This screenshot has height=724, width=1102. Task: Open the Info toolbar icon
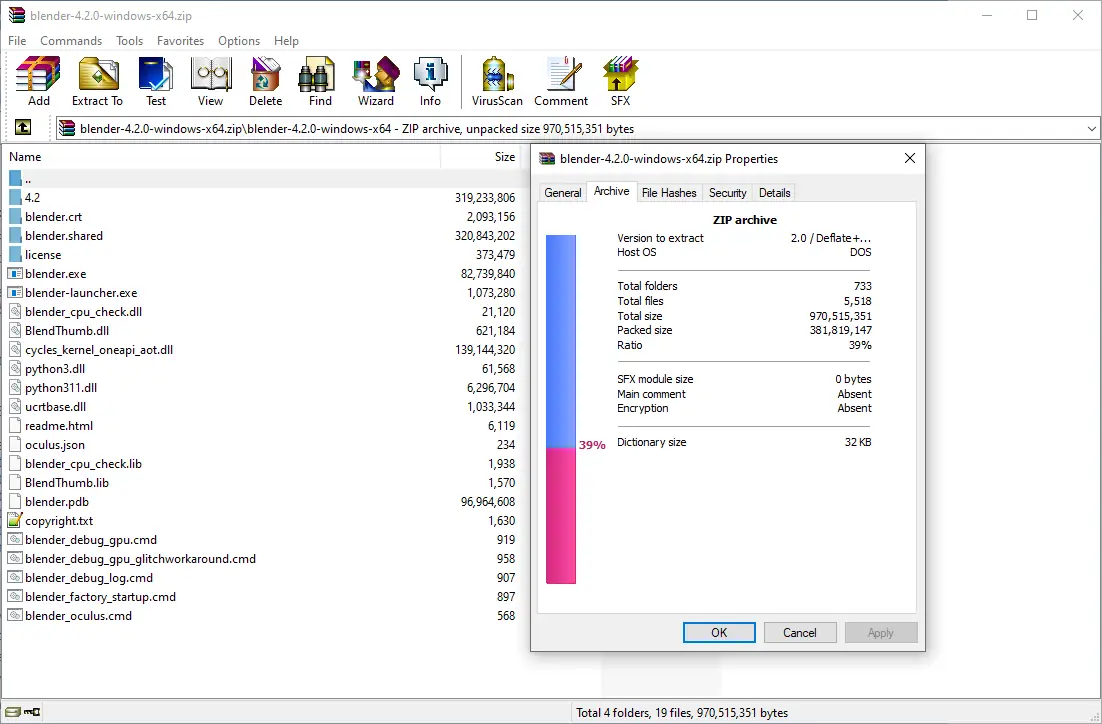(430, 82)
